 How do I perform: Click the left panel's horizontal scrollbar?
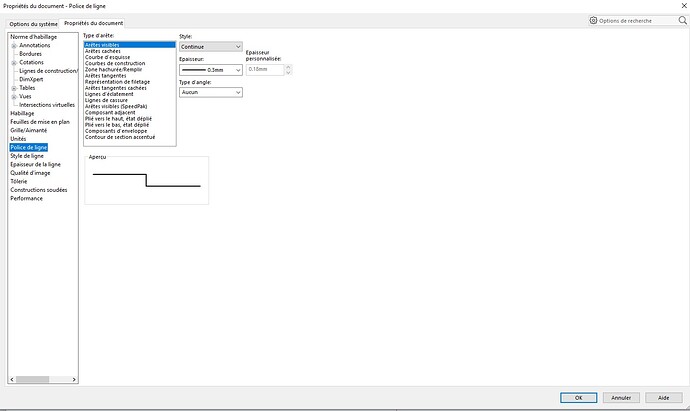tap(40, 380)
